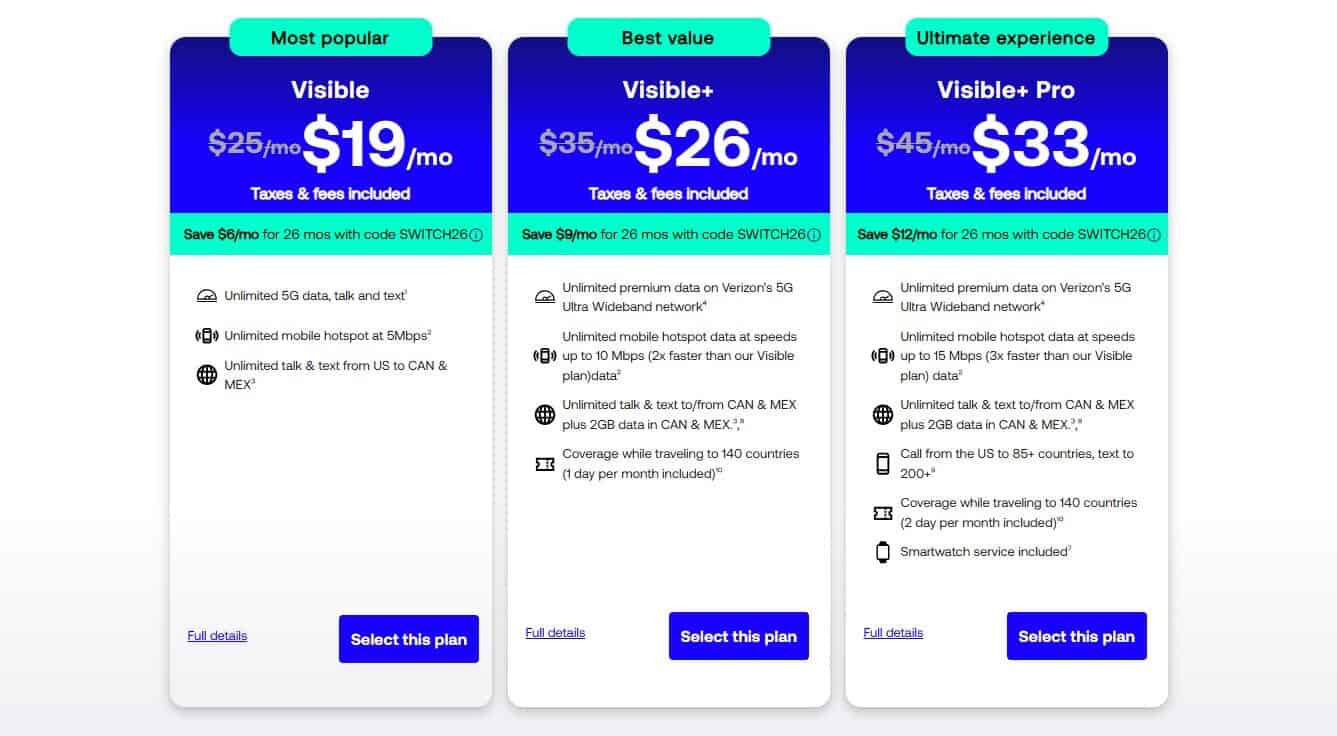Select the Visible $19/mo plan
The width and height of the screenshot is (1337, 736).
(x=408, y=639)
